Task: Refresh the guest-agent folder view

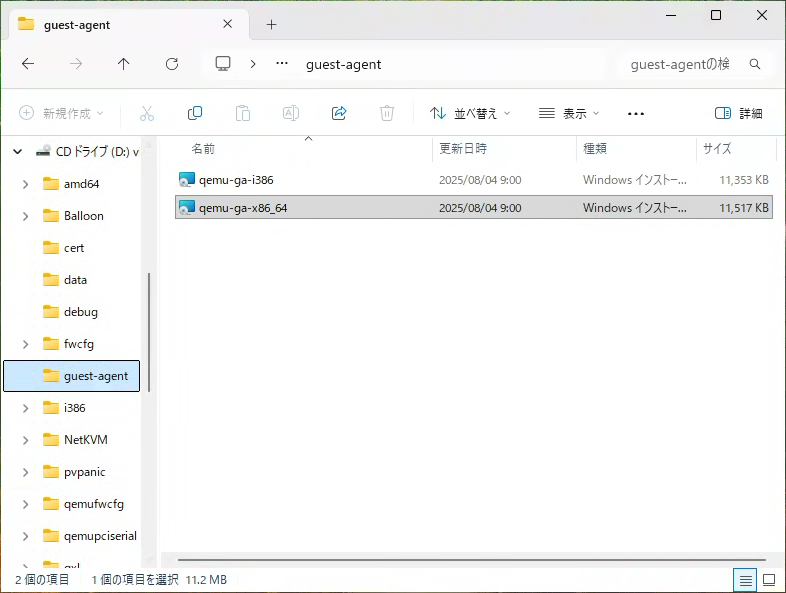Action: coord(172,64)
